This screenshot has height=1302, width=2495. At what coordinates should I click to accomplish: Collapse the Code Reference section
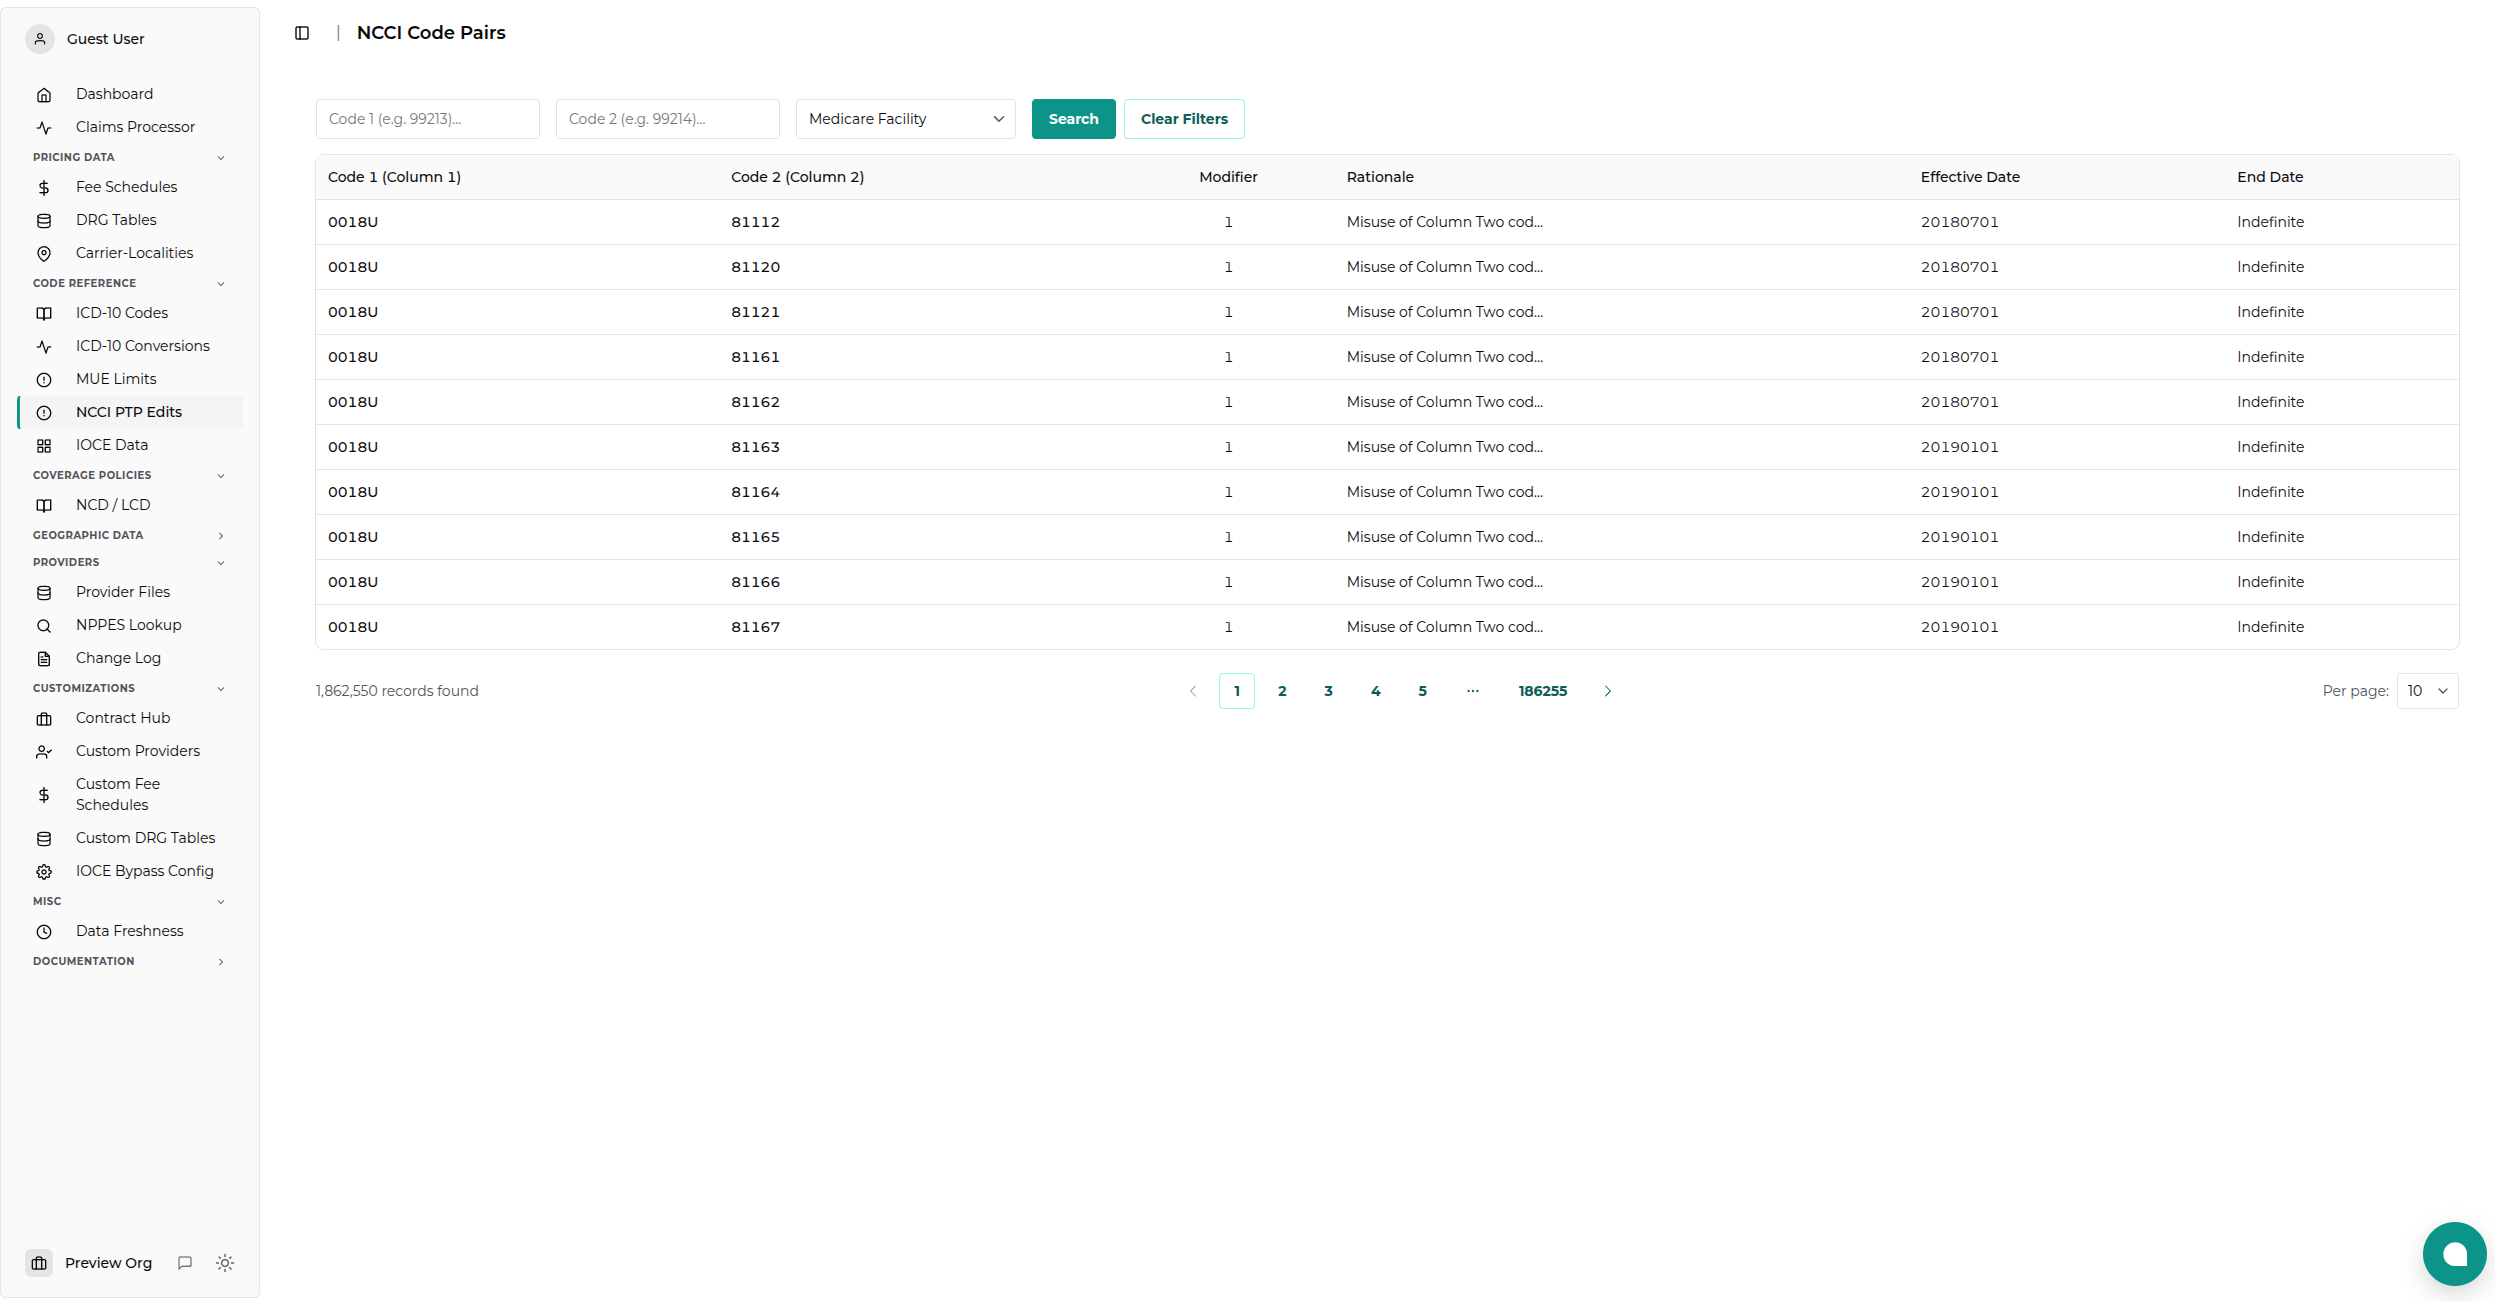tap(221, 284)
